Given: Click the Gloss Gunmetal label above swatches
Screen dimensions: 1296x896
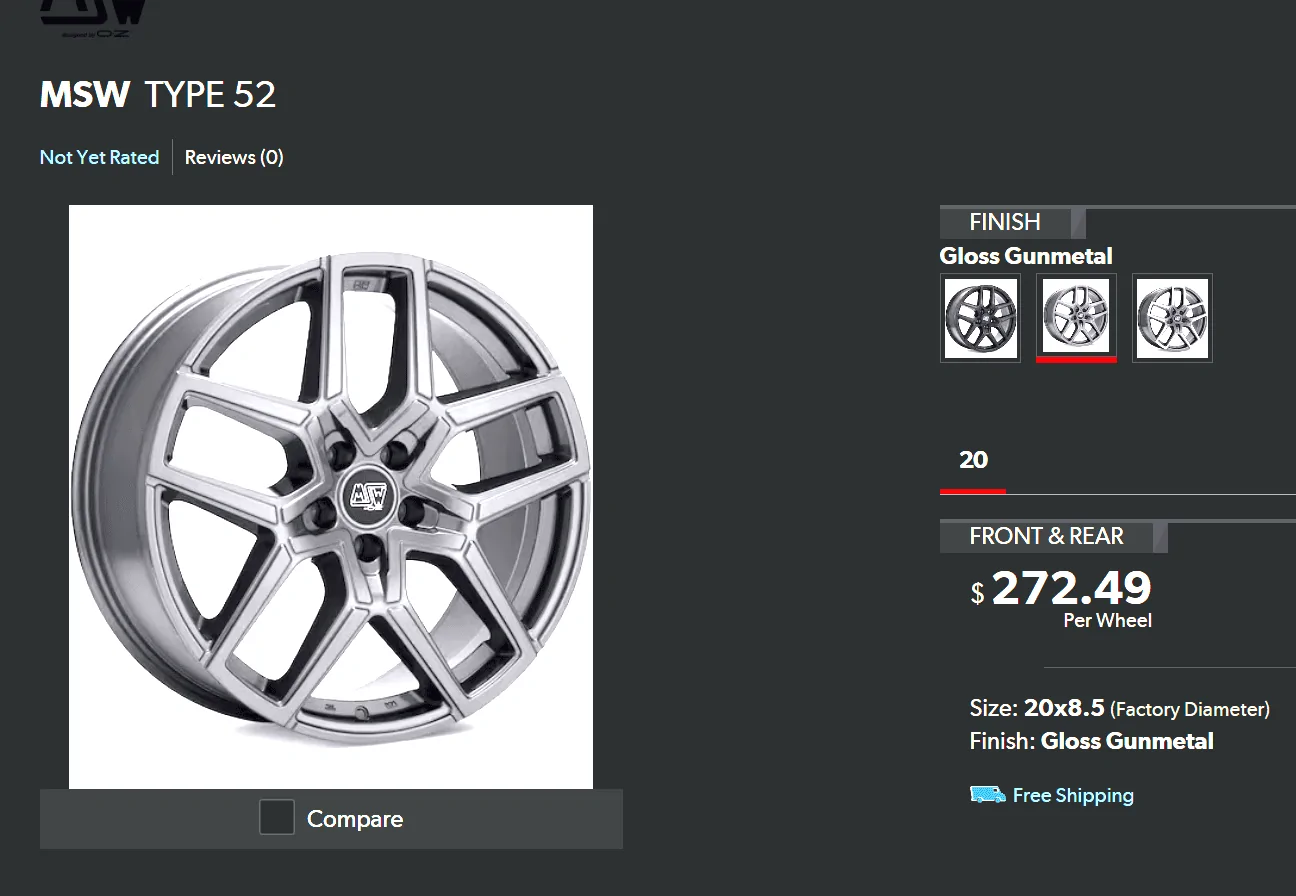Looking at the screenshot, I should pos(1026,256).
